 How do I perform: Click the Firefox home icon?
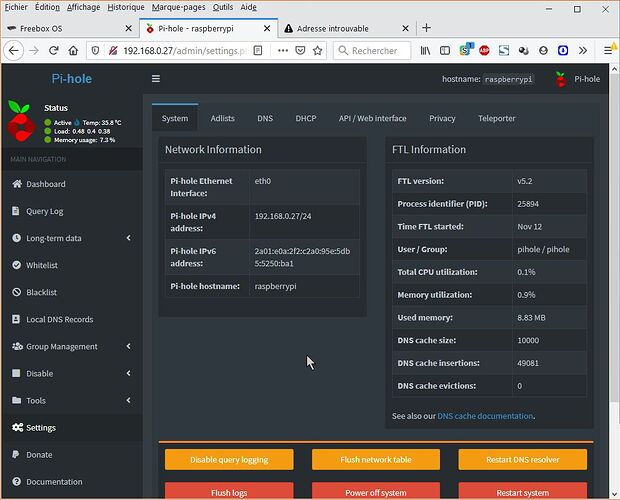[x=73, y=51]
